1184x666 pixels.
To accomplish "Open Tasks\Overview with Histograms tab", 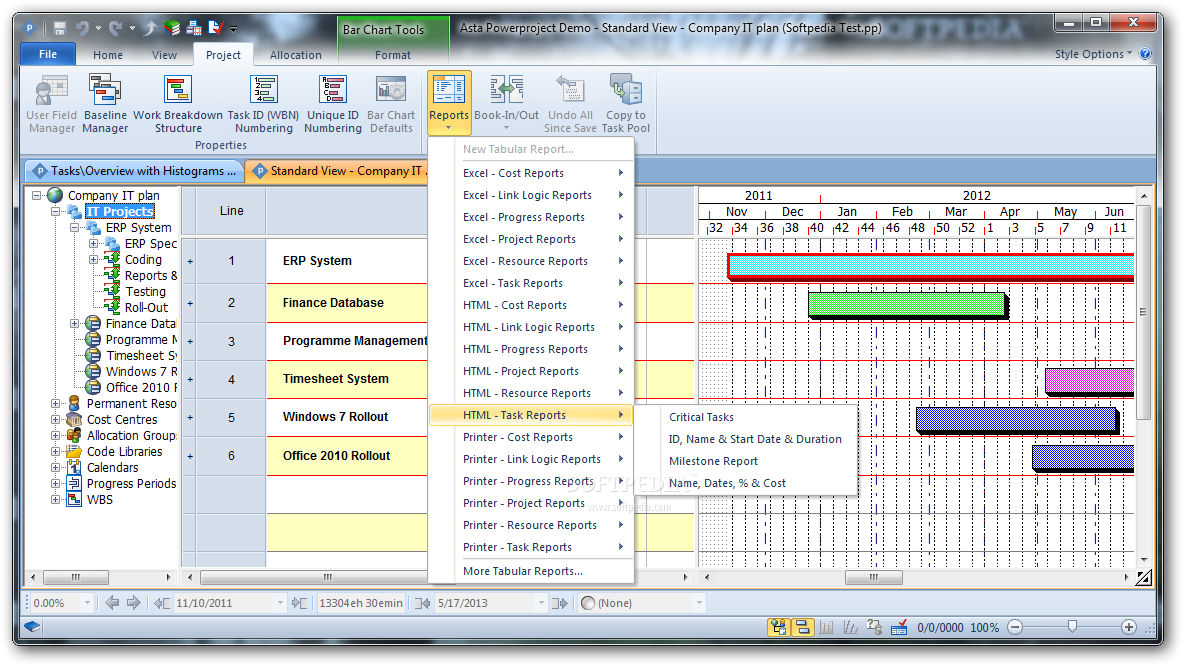I will click(135, 171).
